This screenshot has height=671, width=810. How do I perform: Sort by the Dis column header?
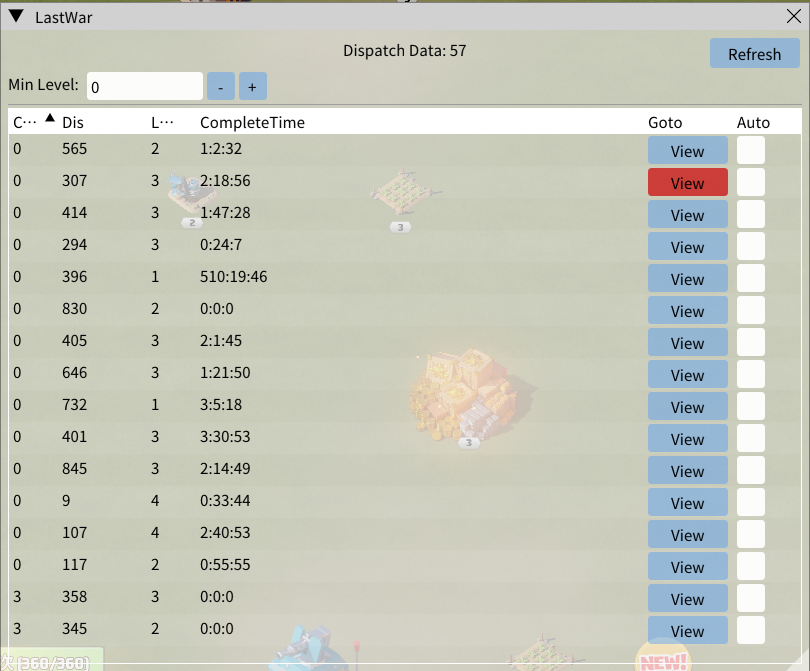tap(73, 122)
